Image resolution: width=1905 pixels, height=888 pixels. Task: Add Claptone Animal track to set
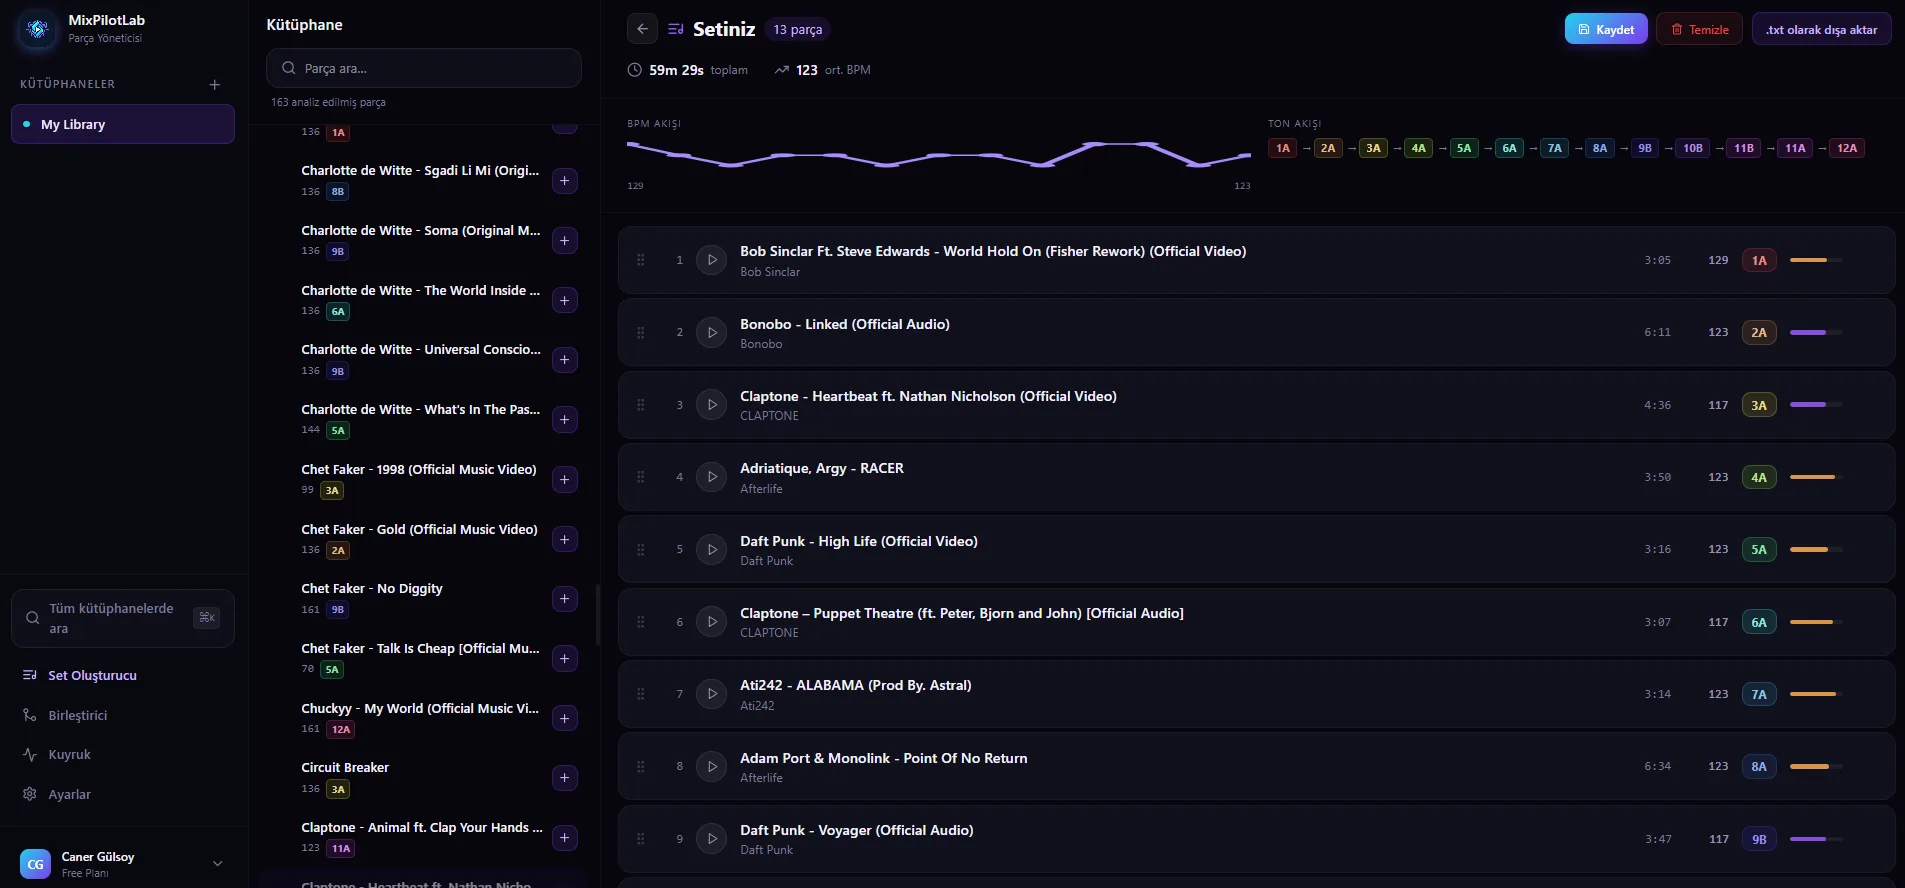coord(565,838)
